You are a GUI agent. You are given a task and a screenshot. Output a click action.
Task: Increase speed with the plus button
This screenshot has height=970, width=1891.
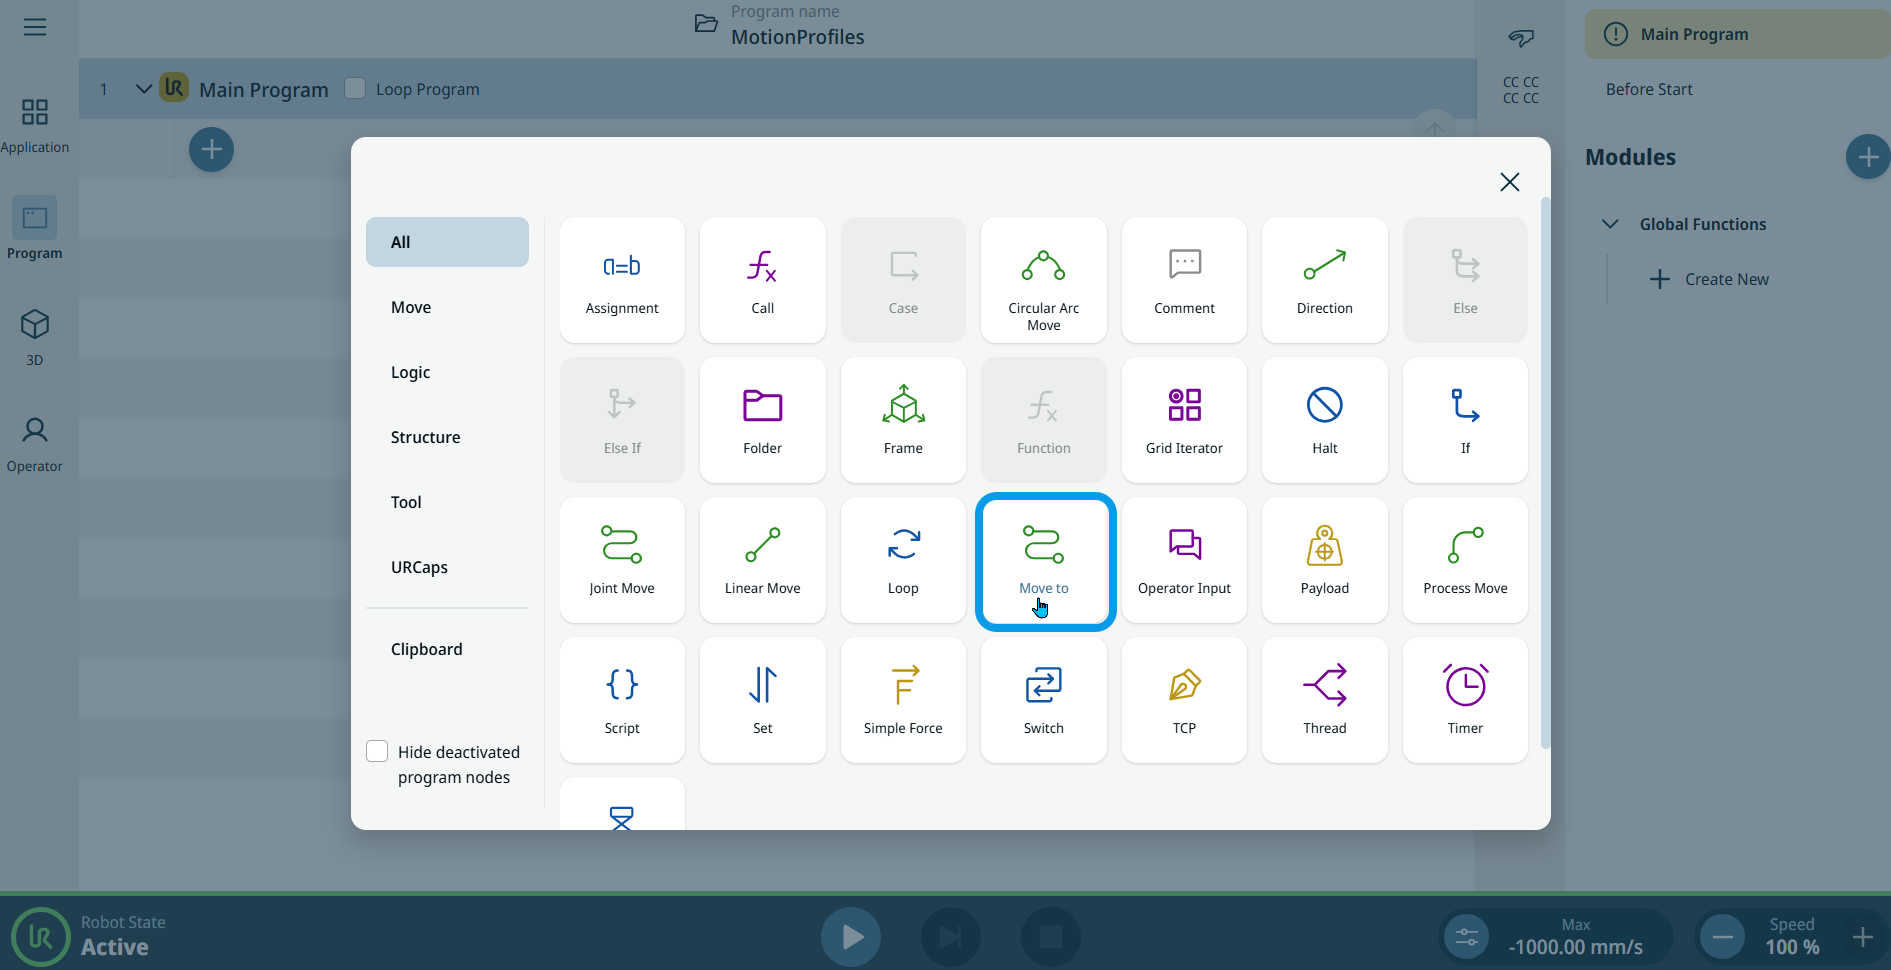pyautogui.click(x=1862, y=937)
